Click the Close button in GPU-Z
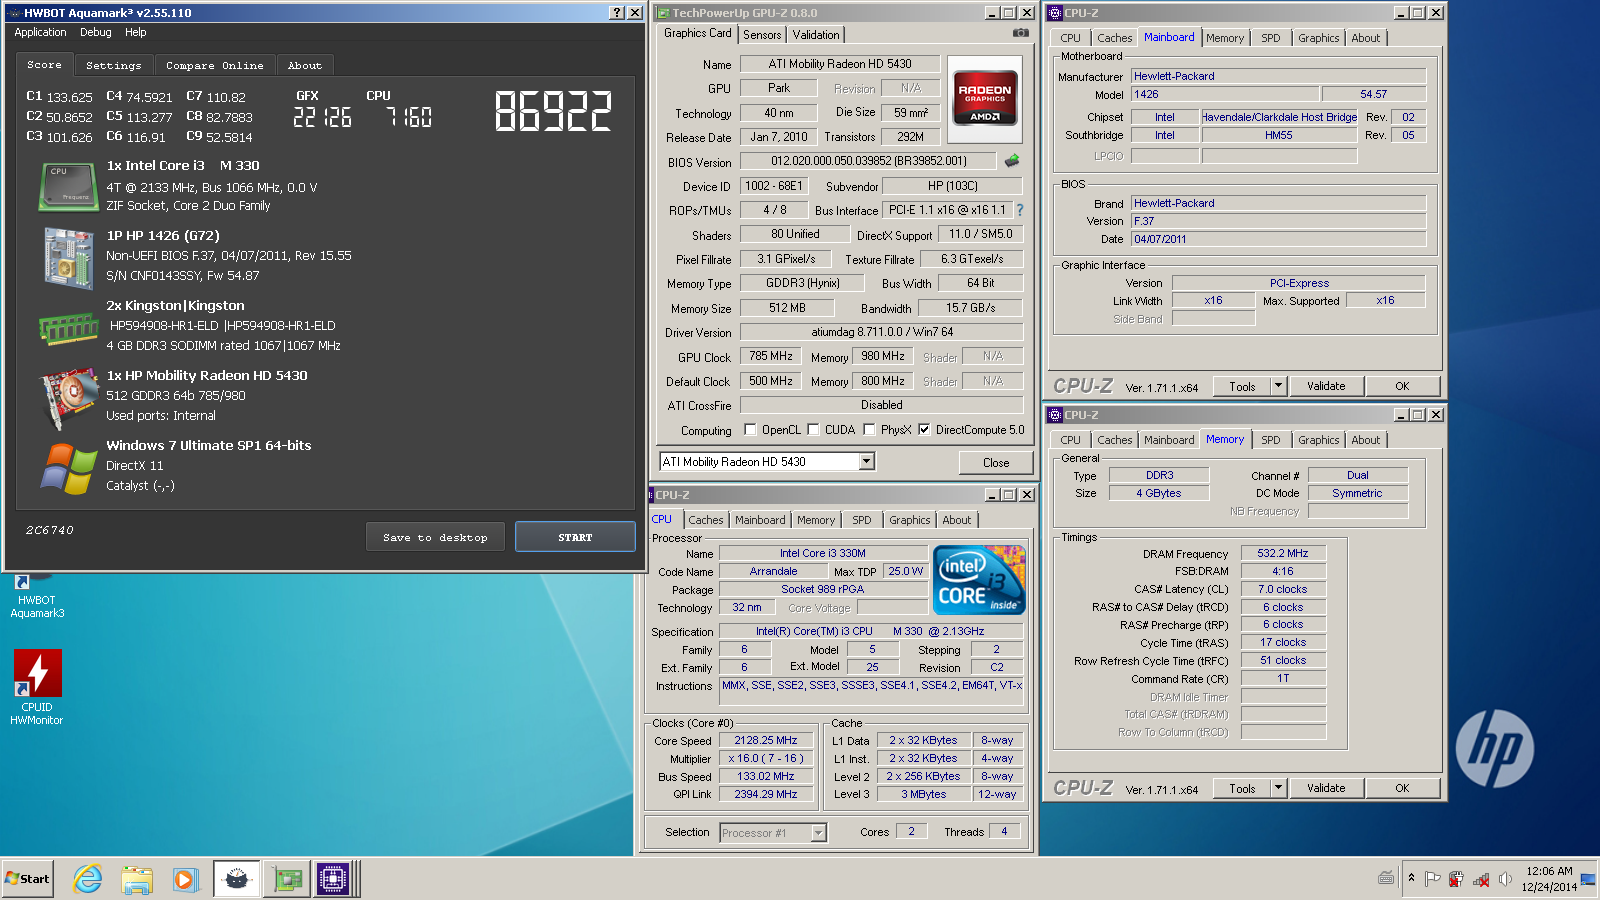The height and width of the screenshot is (900, 1600). coord(996,462)
